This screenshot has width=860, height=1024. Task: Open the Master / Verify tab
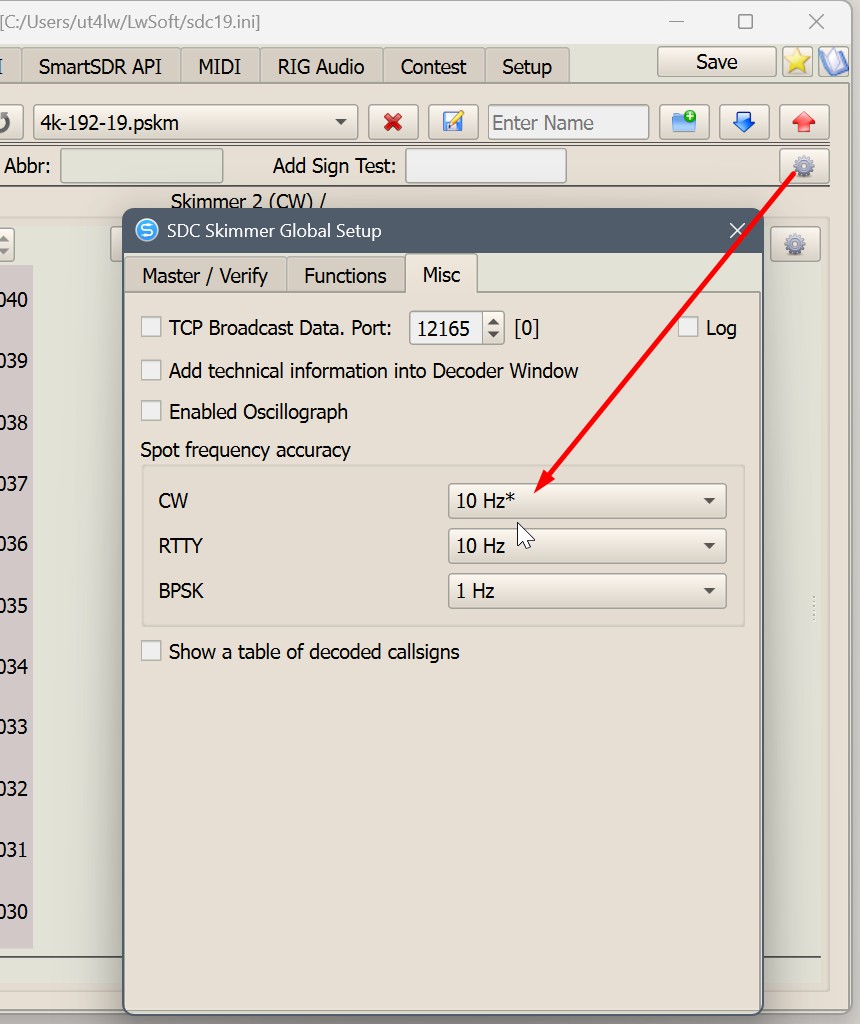coord(205,276)
